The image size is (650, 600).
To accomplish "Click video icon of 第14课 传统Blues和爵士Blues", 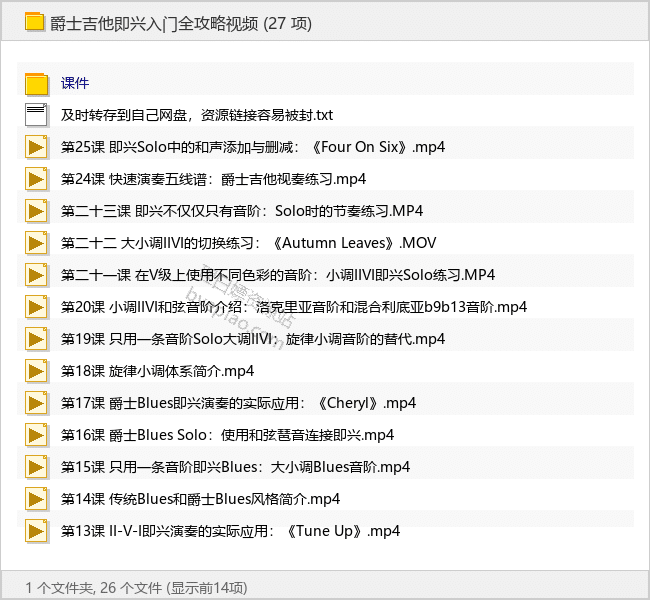I will [x=36, y=499].
